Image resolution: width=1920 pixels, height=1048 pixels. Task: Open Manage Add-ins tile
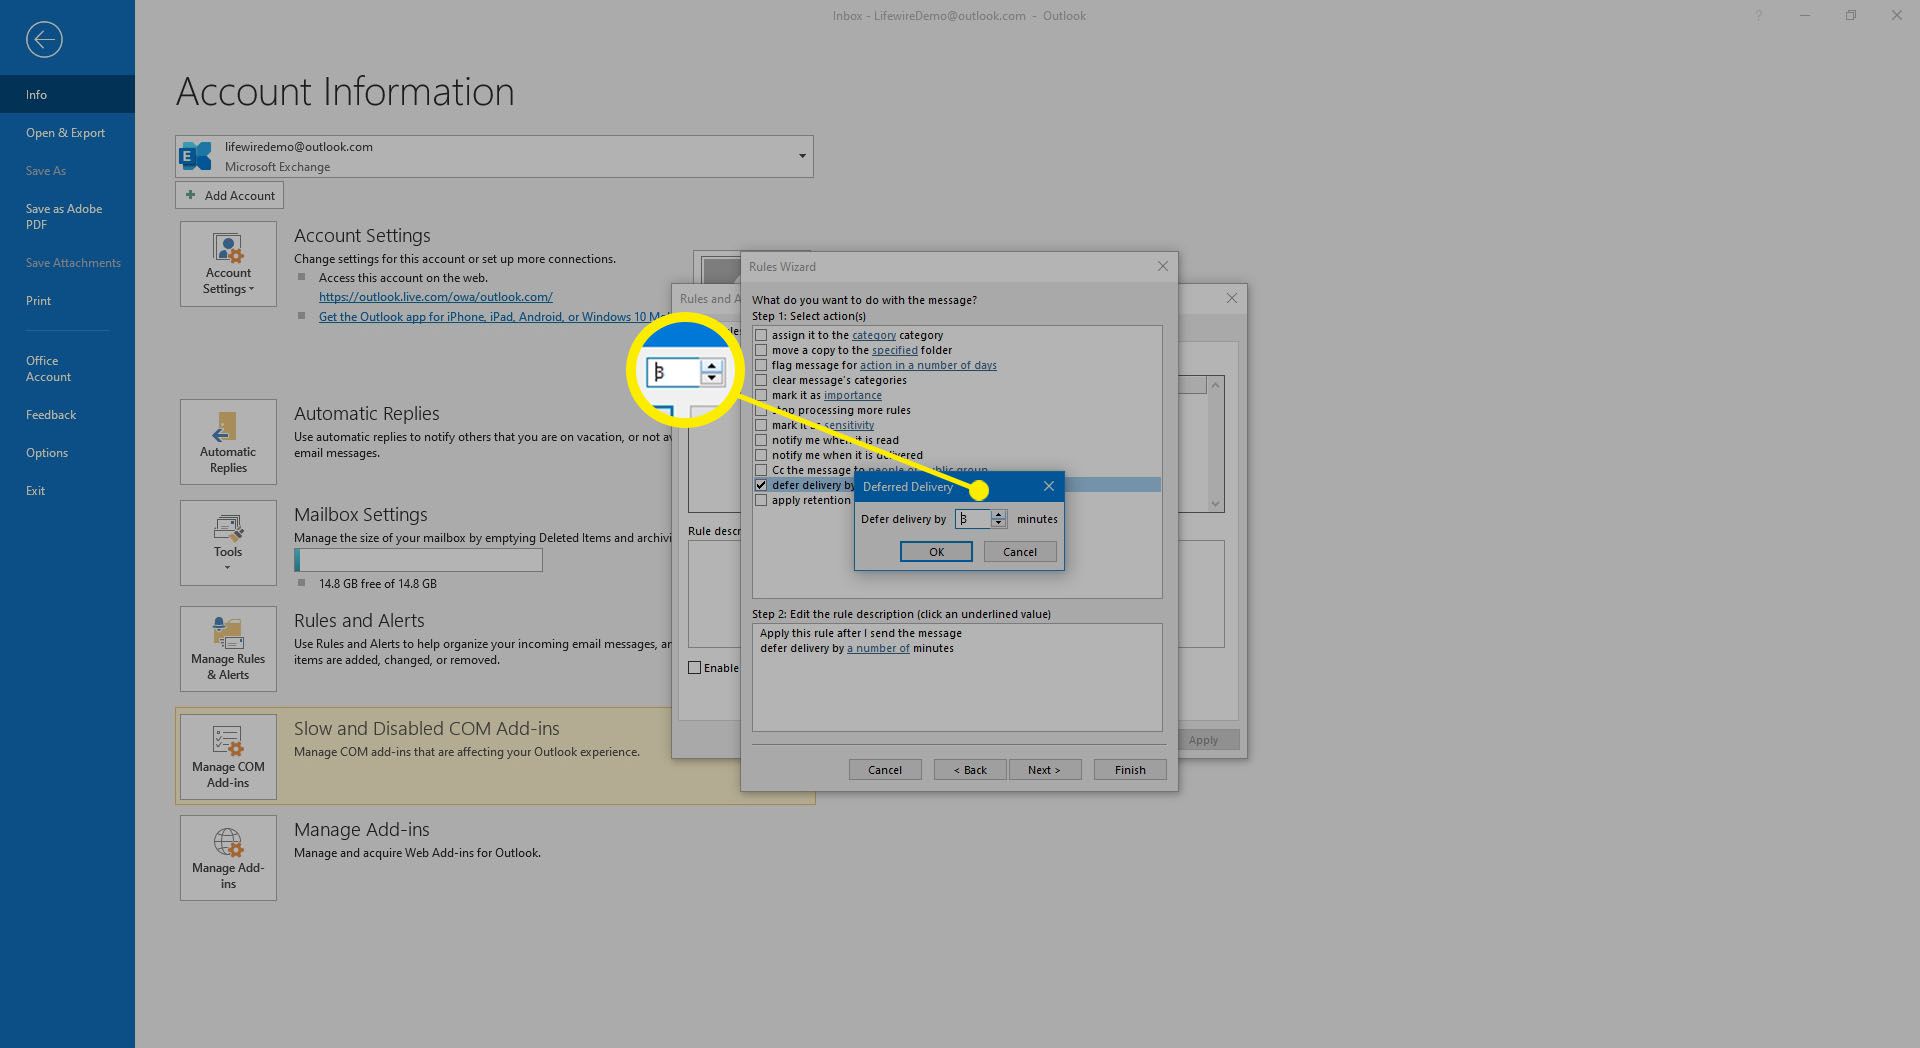228,858
